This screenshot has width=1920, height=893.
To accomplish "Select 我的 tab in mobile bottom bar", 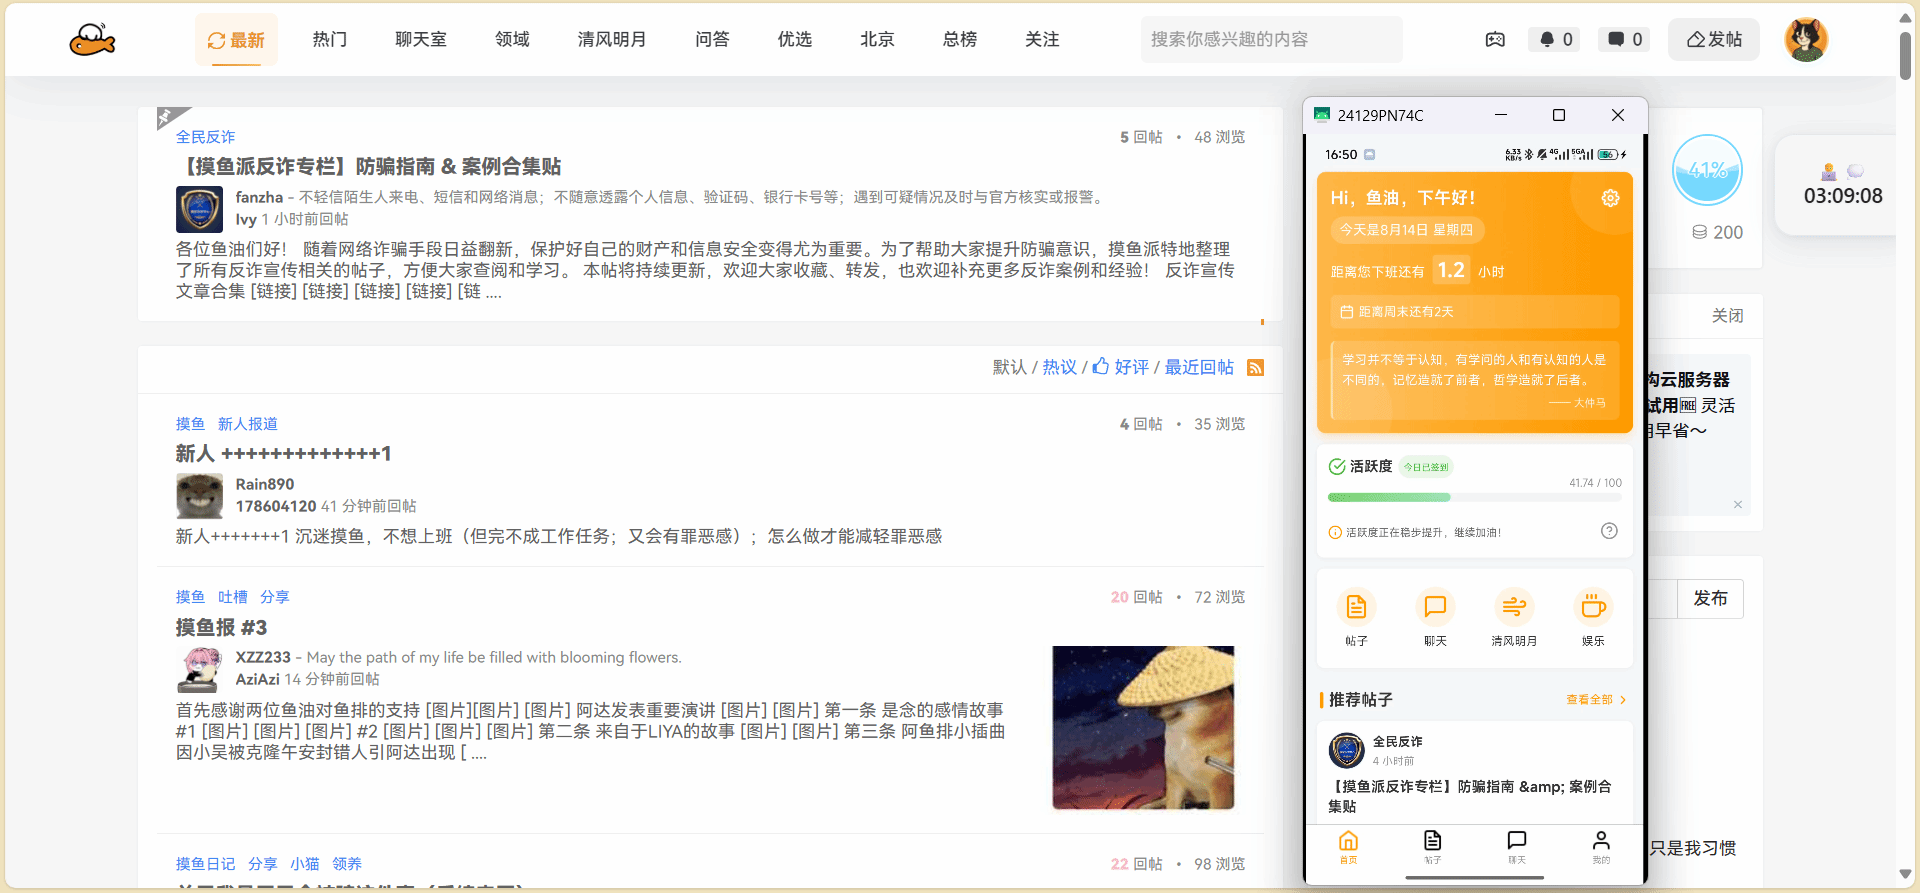I will click(x=1601, y=846).
